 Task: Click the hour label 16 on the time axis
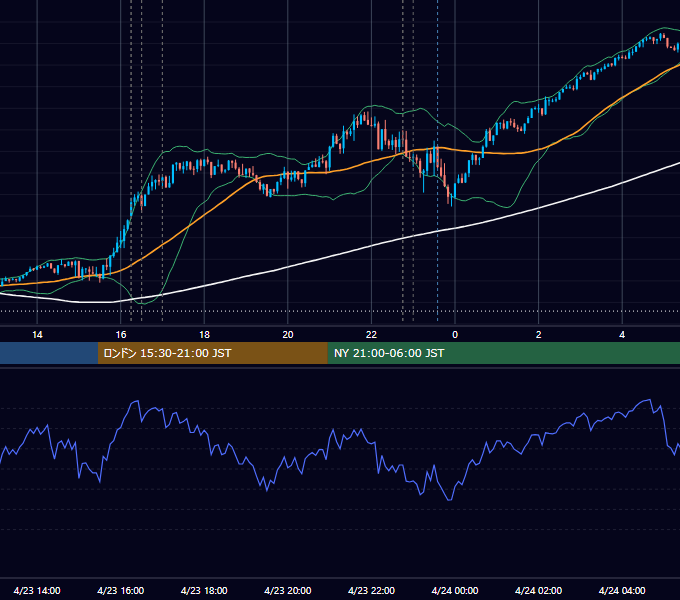tap(121, 335)
